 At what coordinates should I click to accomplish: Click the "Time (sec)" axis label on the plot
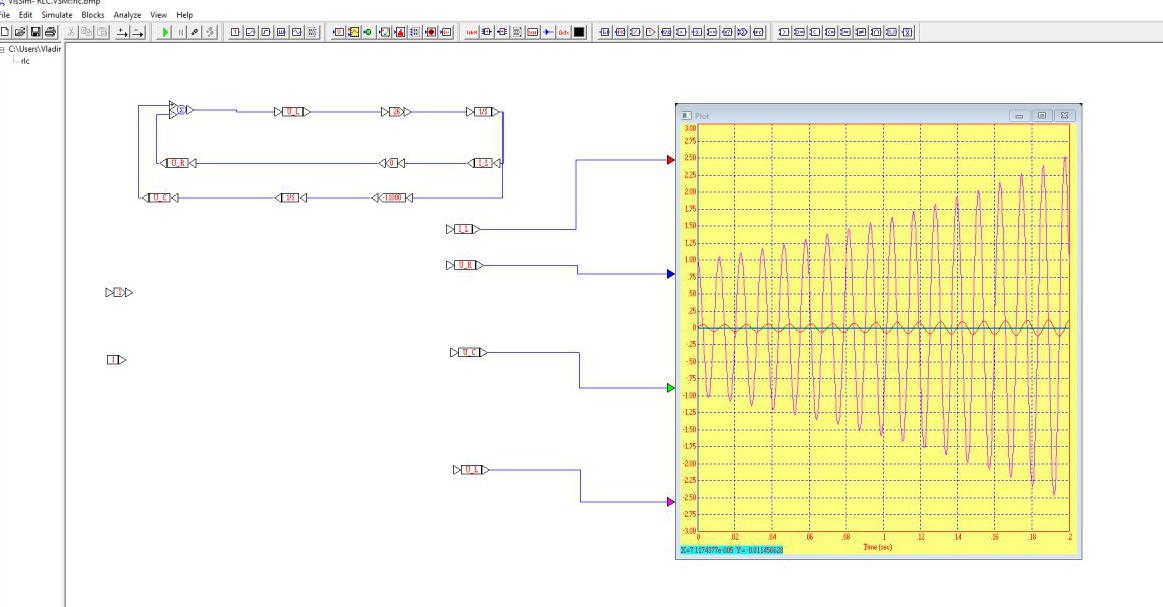point(877,548)
